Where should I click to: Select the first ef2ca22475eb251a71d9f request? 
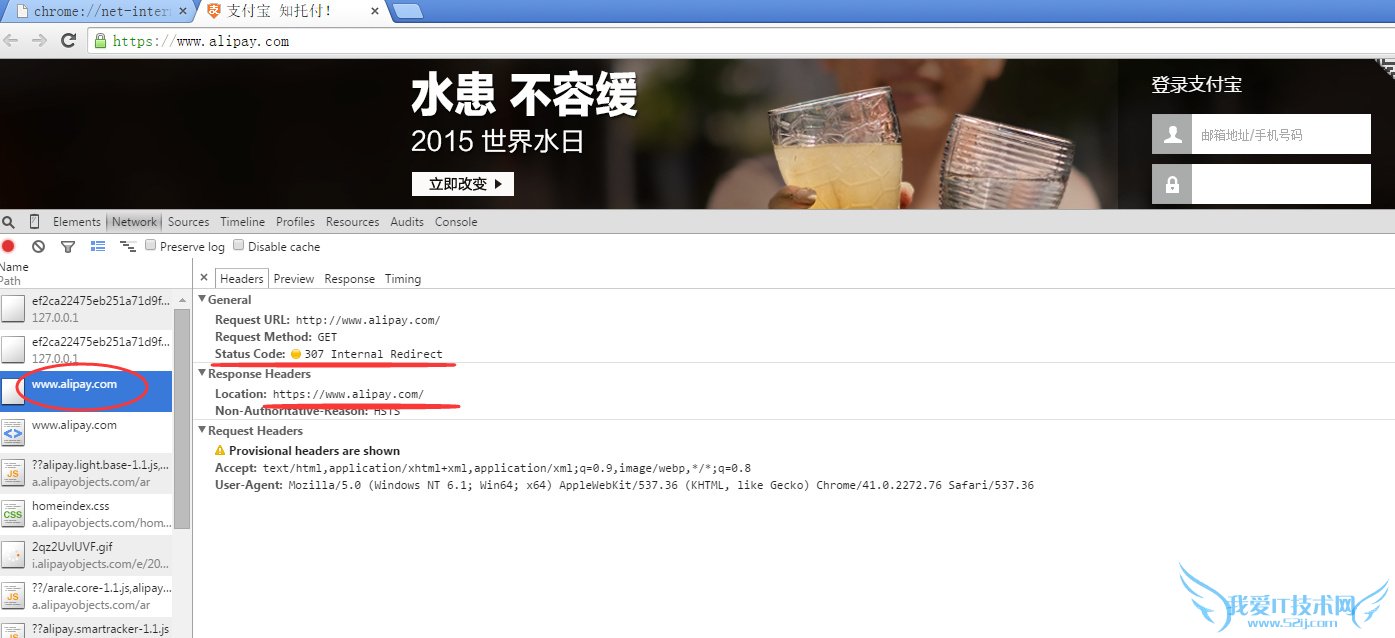86,308
